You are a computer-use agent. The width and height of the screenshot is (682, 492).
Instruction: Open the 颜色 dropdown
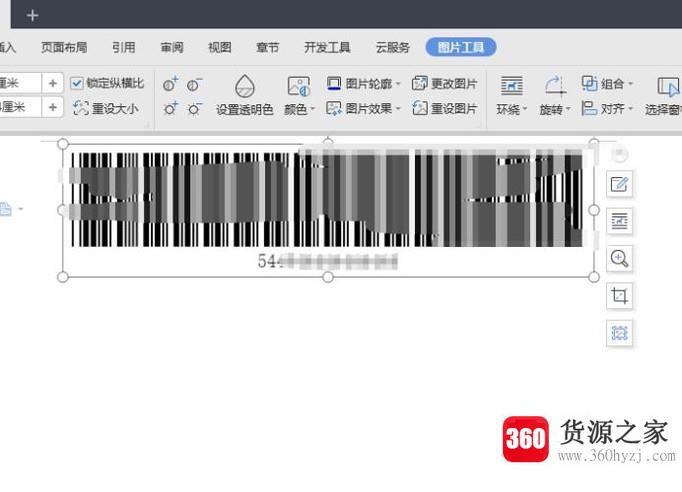click(x=299, y=109)
